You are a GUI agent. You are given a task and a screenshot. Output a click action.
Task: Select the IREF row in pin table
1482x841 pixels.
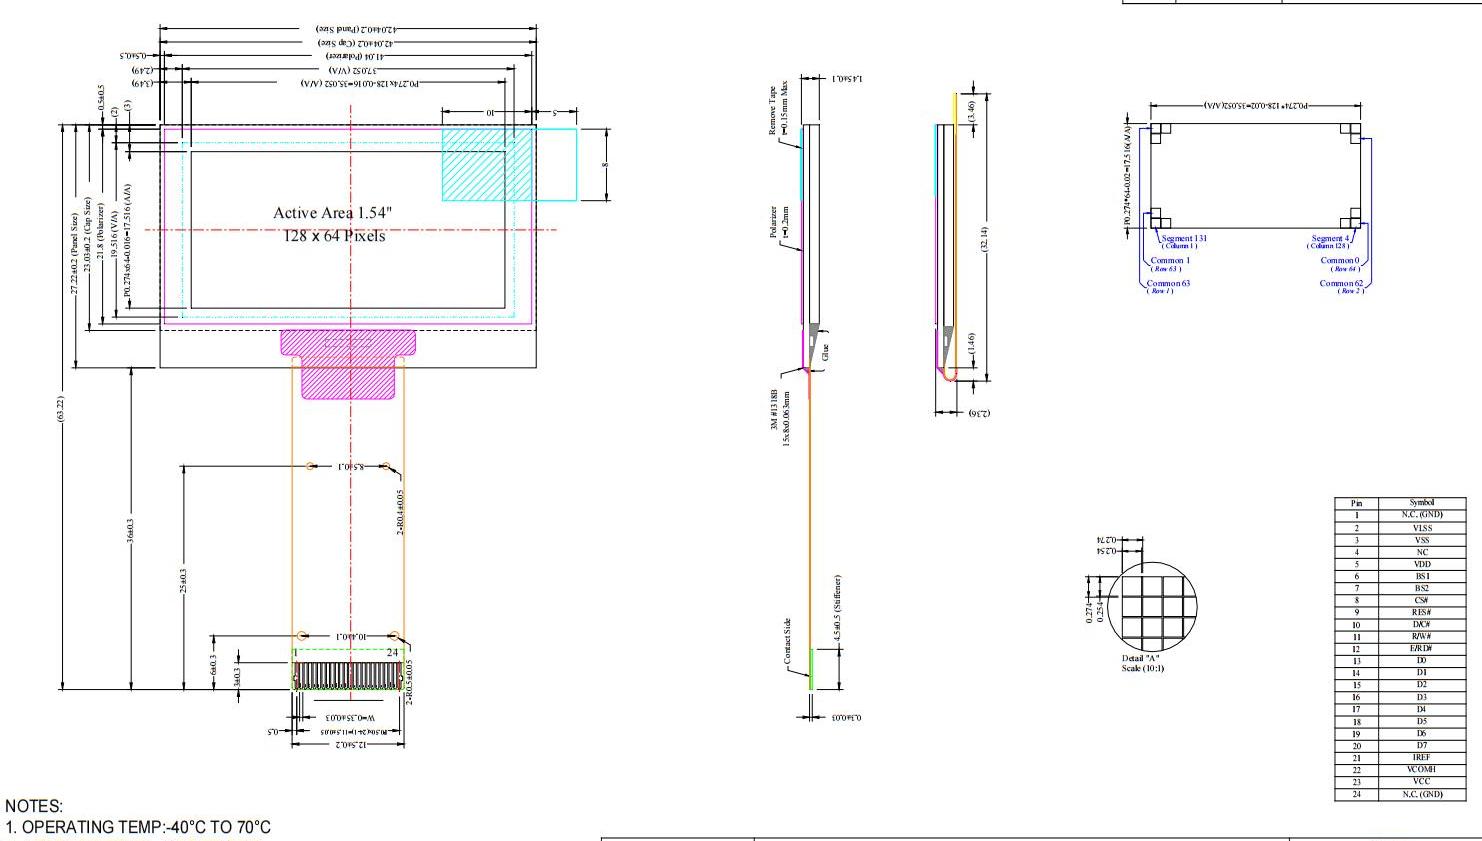pos(1421,758)
